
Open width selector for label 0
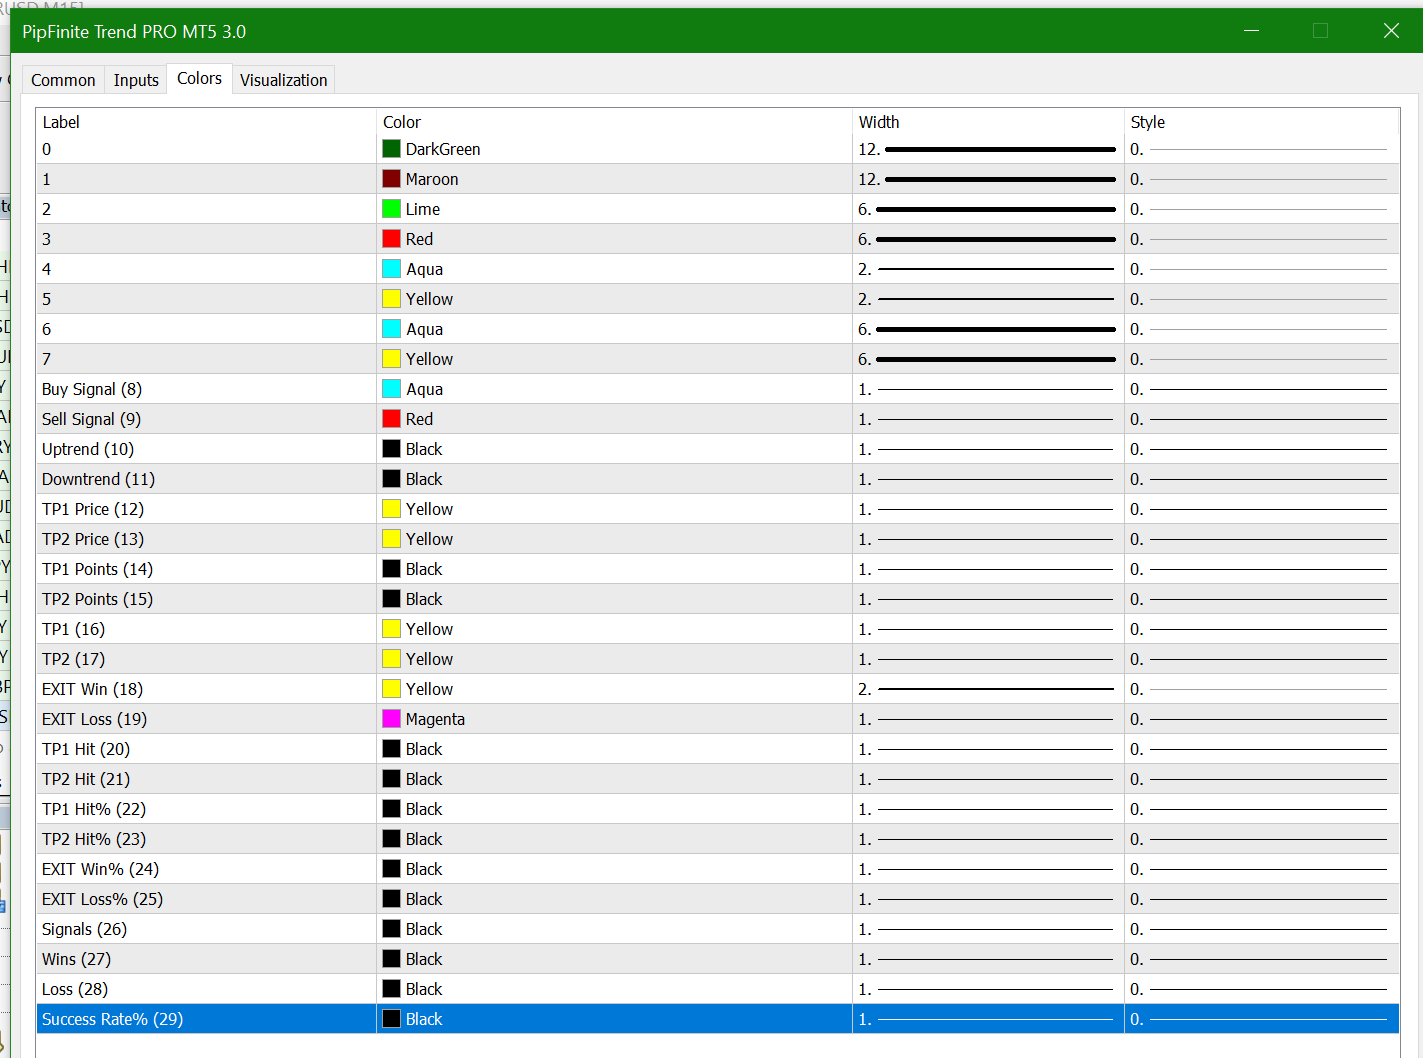coord(988,149)
